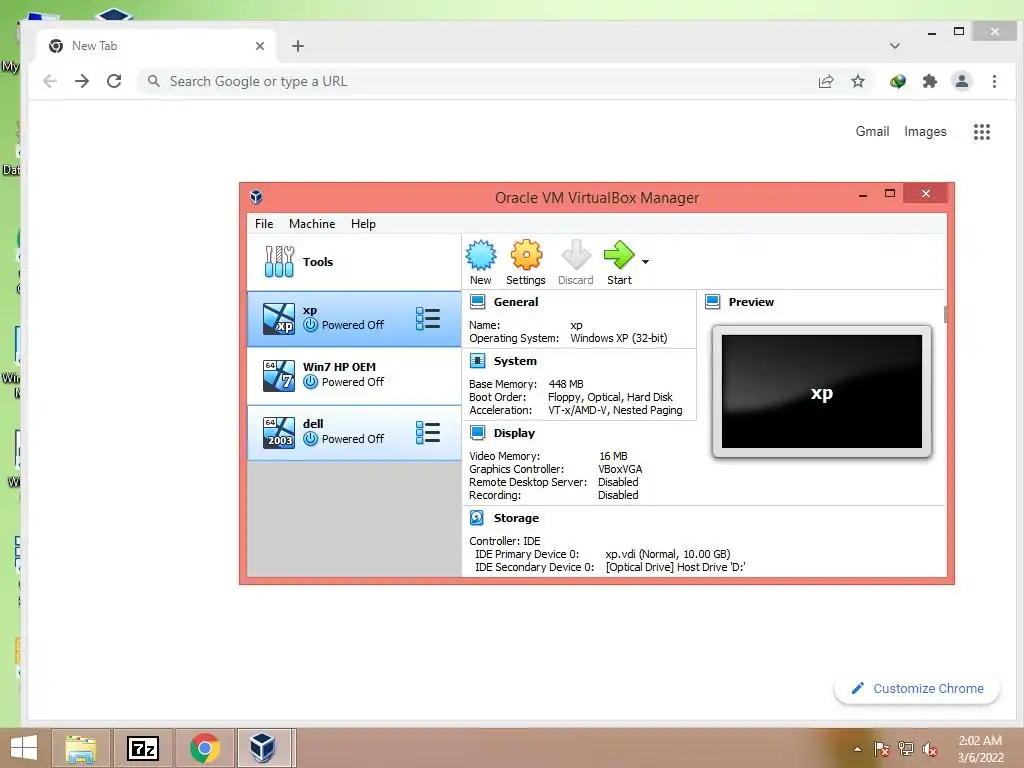Click the share page icon in Chrome
This screenshot has width=1024, height=768.
(826, 81)
